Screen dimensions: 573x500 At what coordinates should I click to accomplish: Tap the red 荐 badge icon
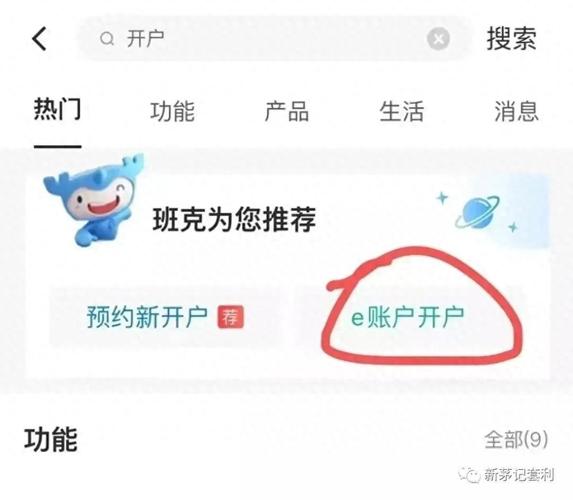coord(231,317)
